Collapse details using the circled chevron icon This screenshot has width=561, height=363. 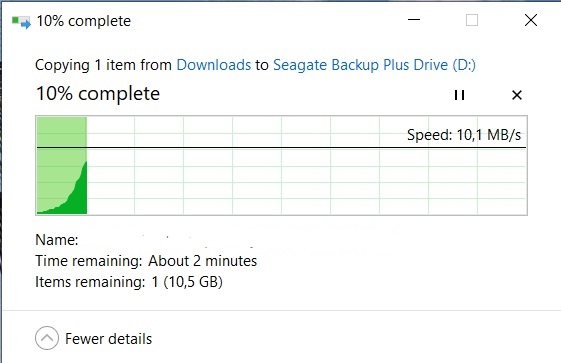[47, 338]
